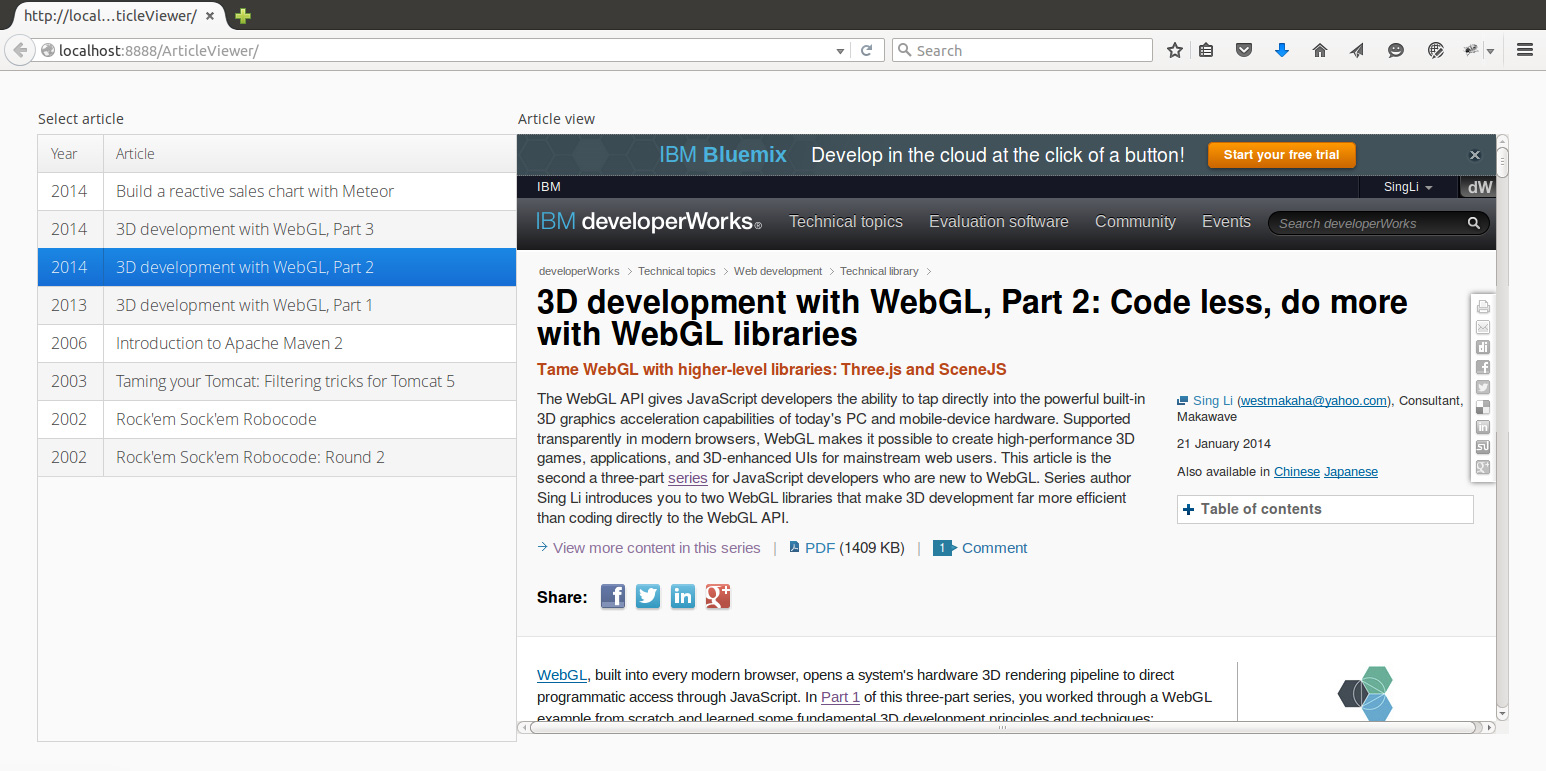Share via side StumbleUpon icon
Image resolution: width=1546 pixels, height=771 pixels.
pyautogui.click(x=1483, y=447)
